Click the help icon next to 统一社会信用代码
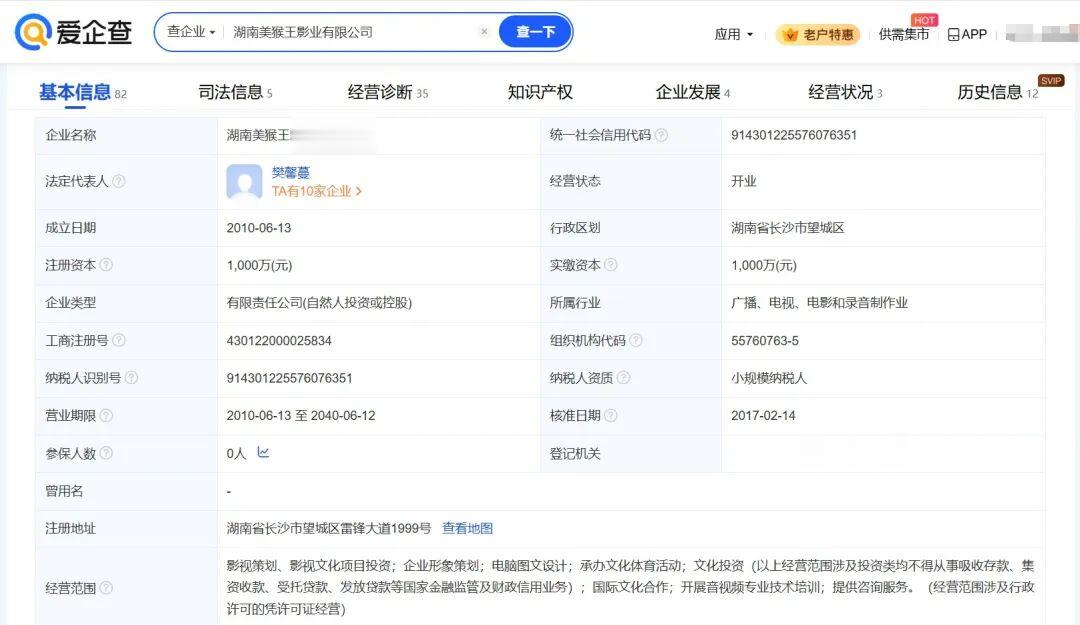 (x=661, y=135)
